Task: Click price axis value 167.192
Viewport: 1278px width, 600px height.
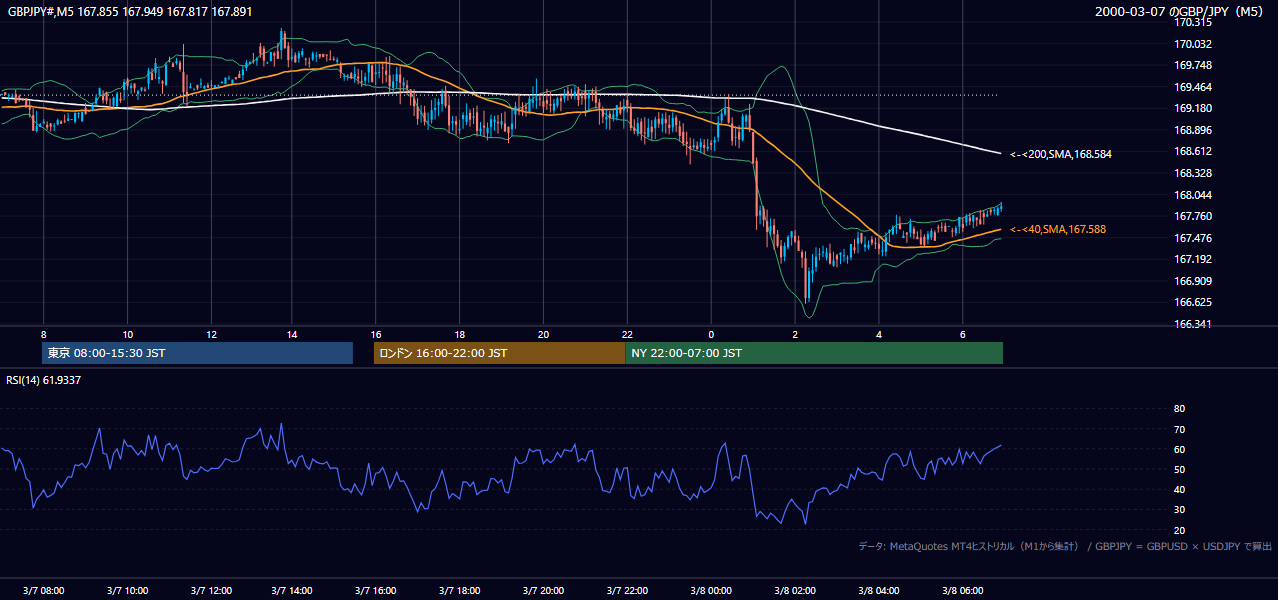Action: [x=1194, y=259]
